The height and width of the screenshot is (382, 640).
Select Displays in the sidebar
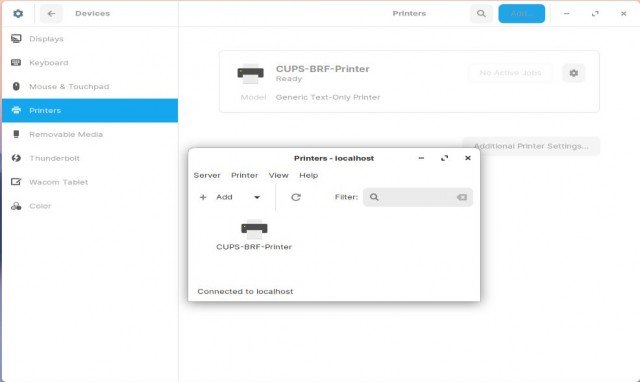pyautogui.click(x=90, y=39)
